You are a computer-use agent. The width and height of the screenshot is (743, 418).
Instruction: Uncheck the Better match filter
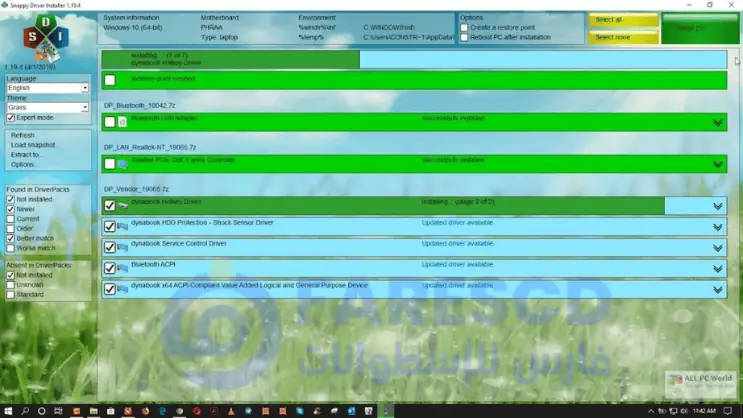[10, 238]
